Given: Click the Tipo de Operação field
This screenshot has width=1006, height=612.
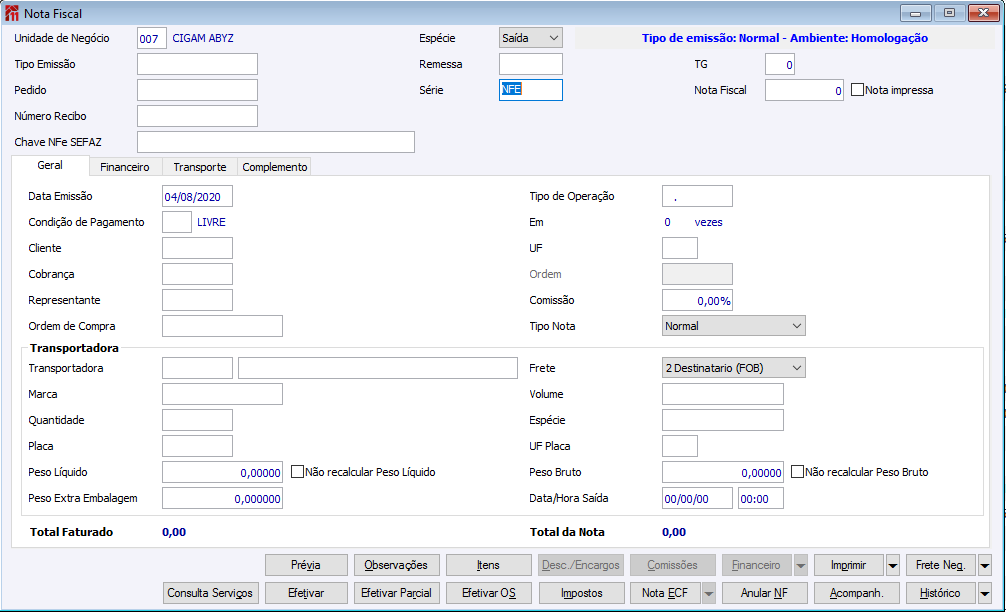Looking at the screenshot, I should (697, 196).
